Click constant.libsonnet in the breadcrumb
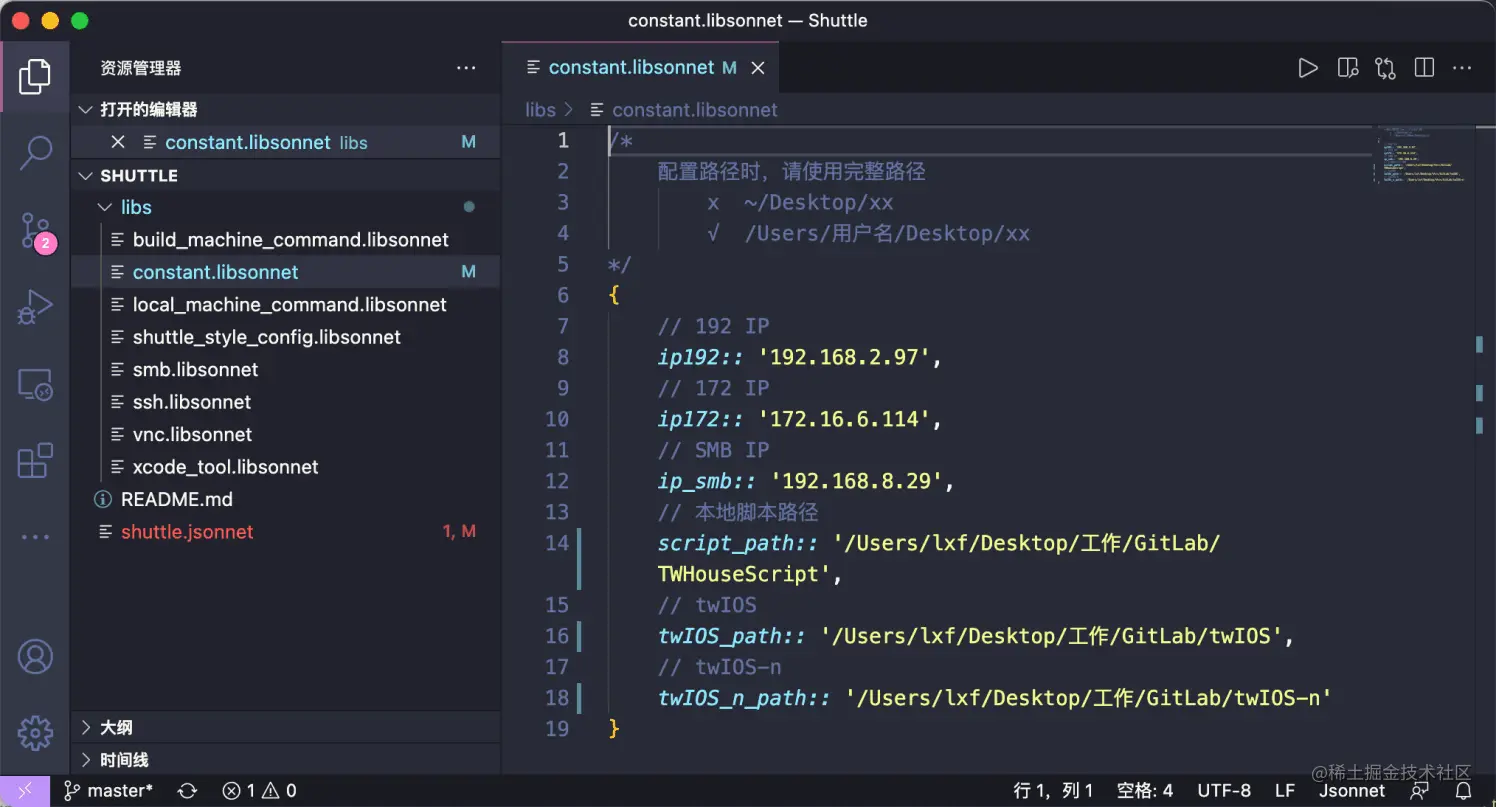This screenshot has height=807, width=1496. 694,110
